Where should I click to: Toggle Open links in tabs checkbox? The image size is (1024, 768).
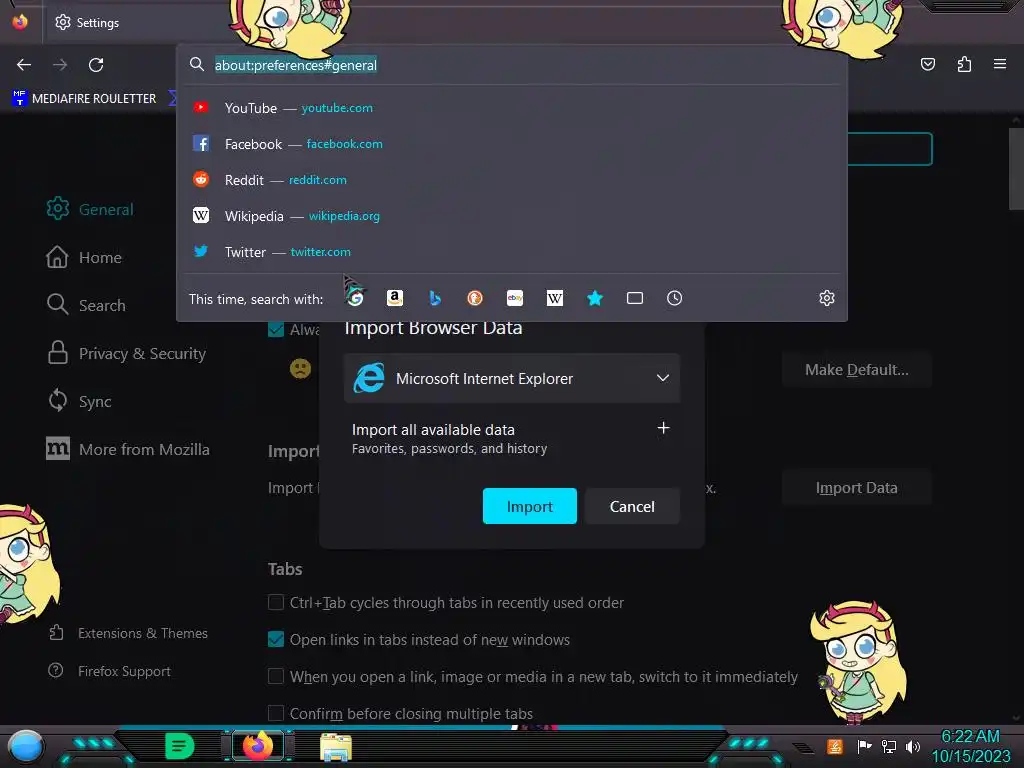tap(276, 639)
